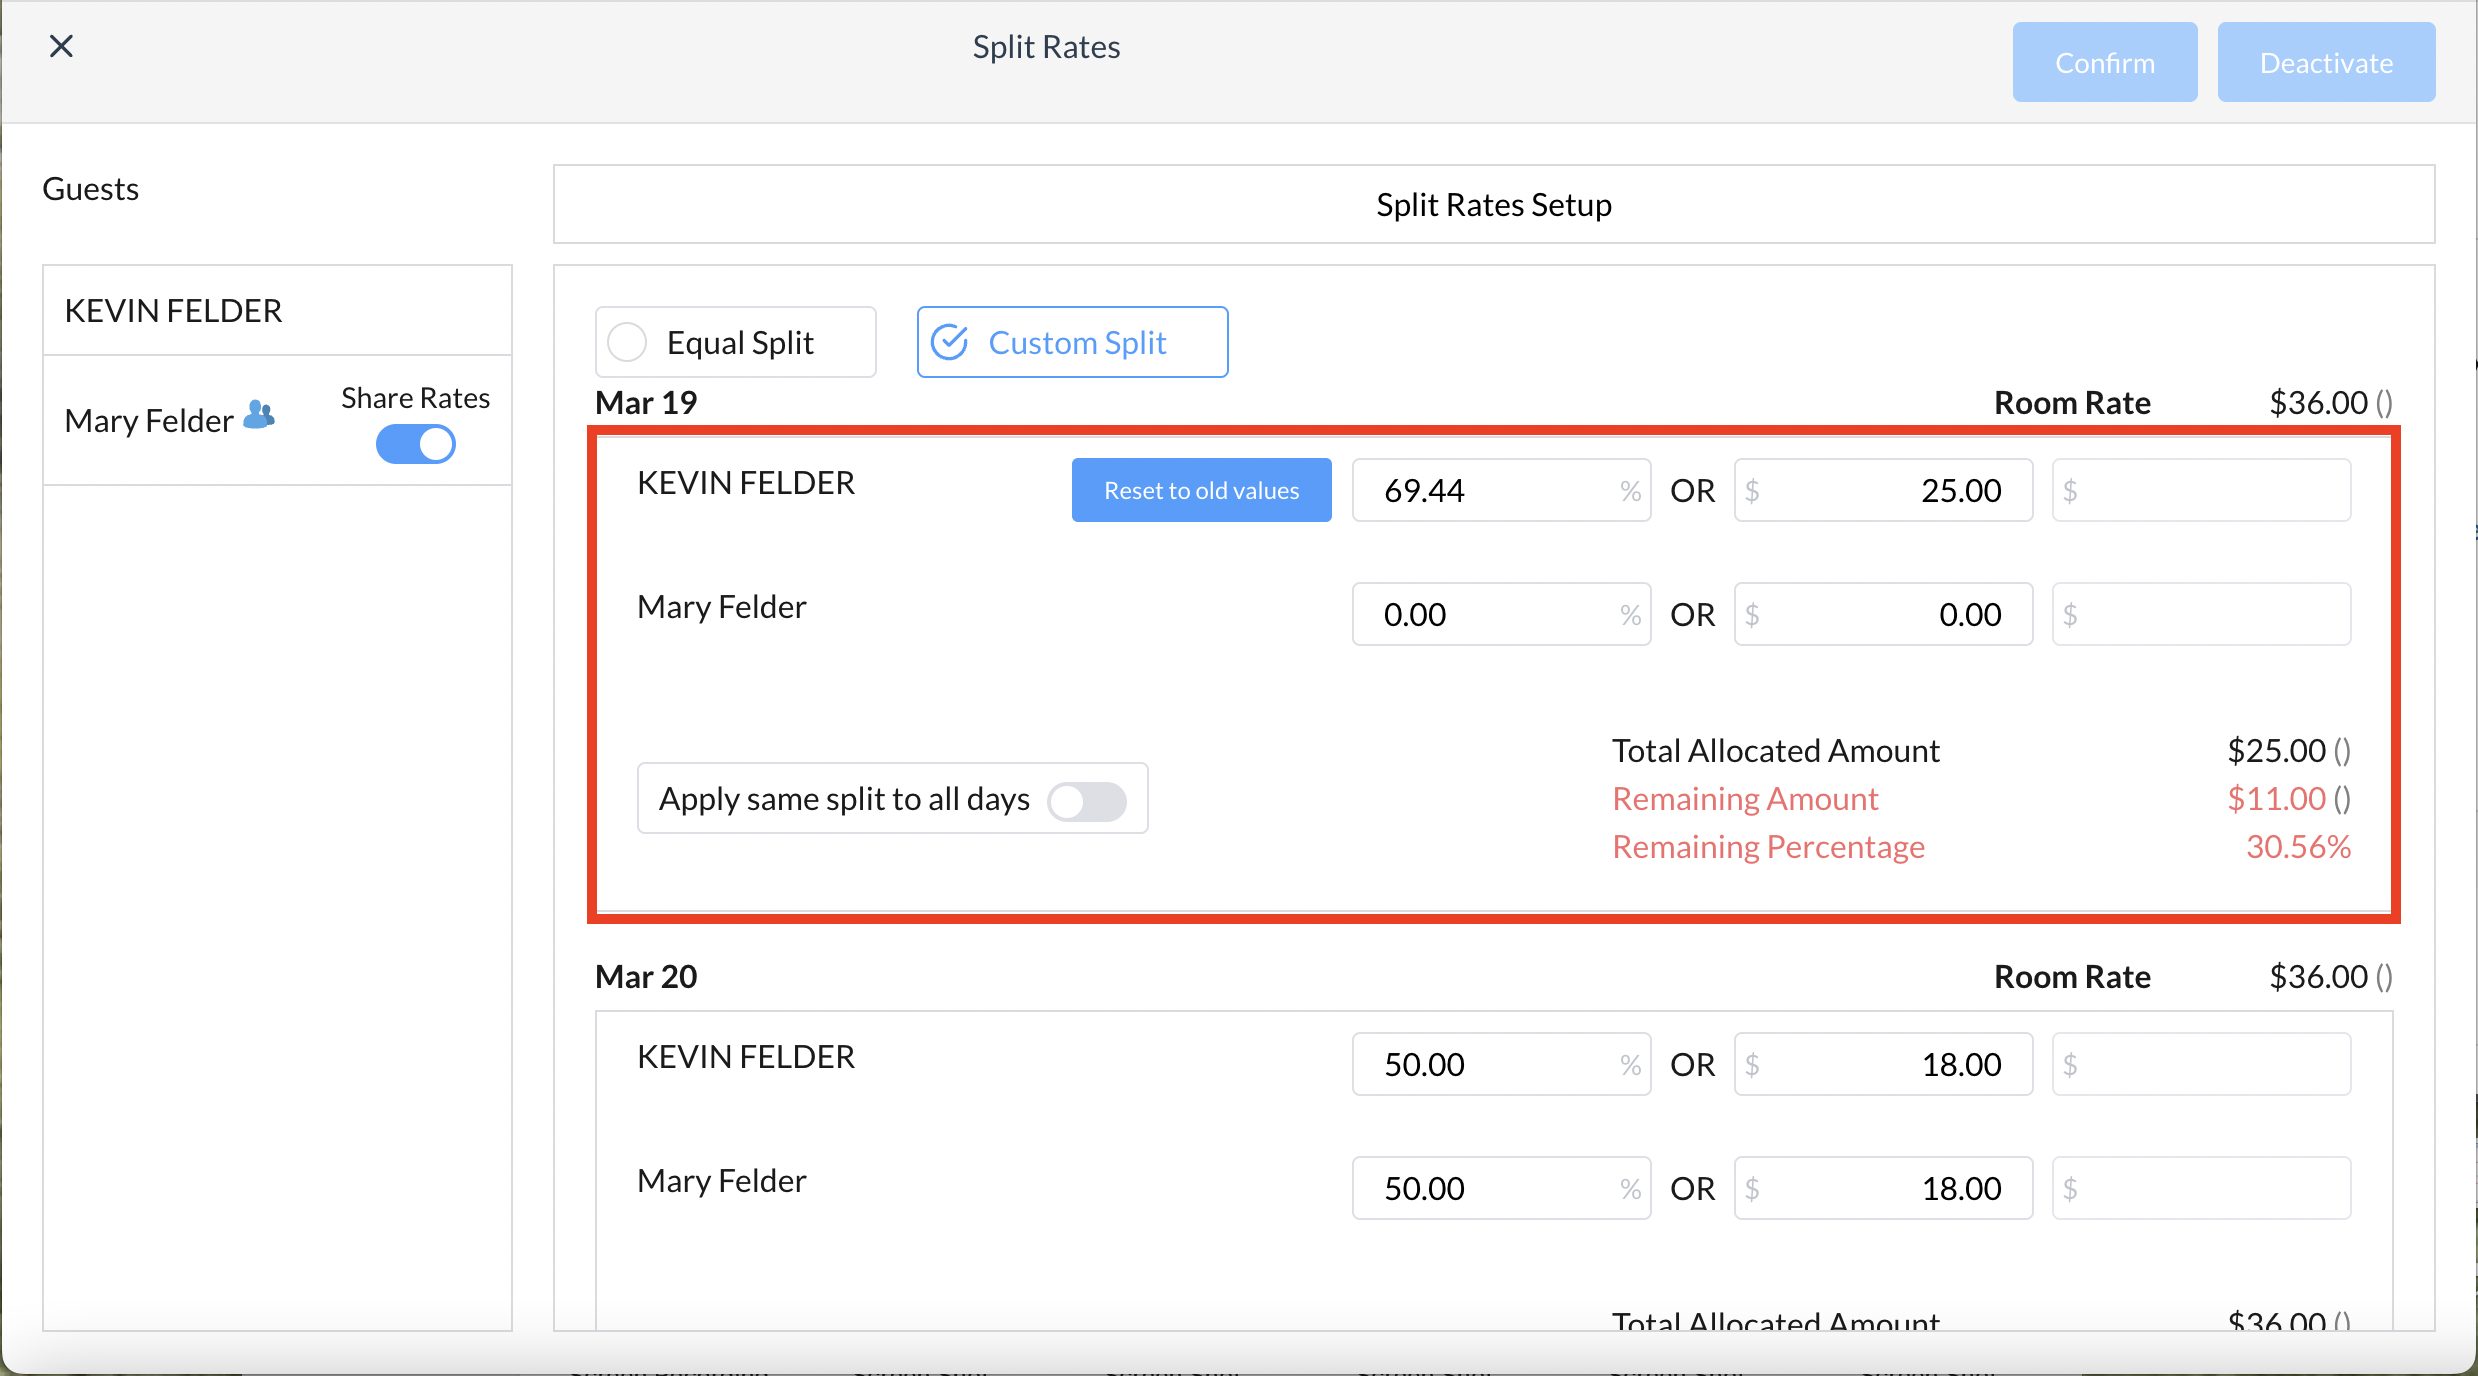Select Mary Felder in the Guests list
Image resolution: width=2478 pixels, height=1376 pixels.
(150, 421)
